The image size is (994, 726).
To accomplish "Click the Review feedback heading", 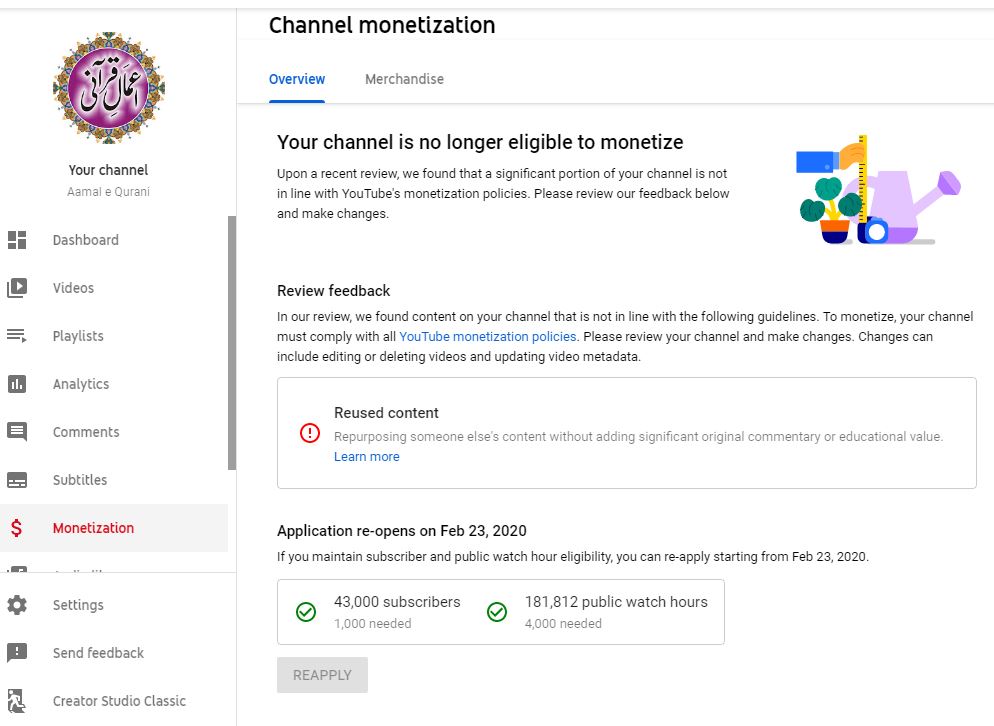I will [x=333, y=290].
